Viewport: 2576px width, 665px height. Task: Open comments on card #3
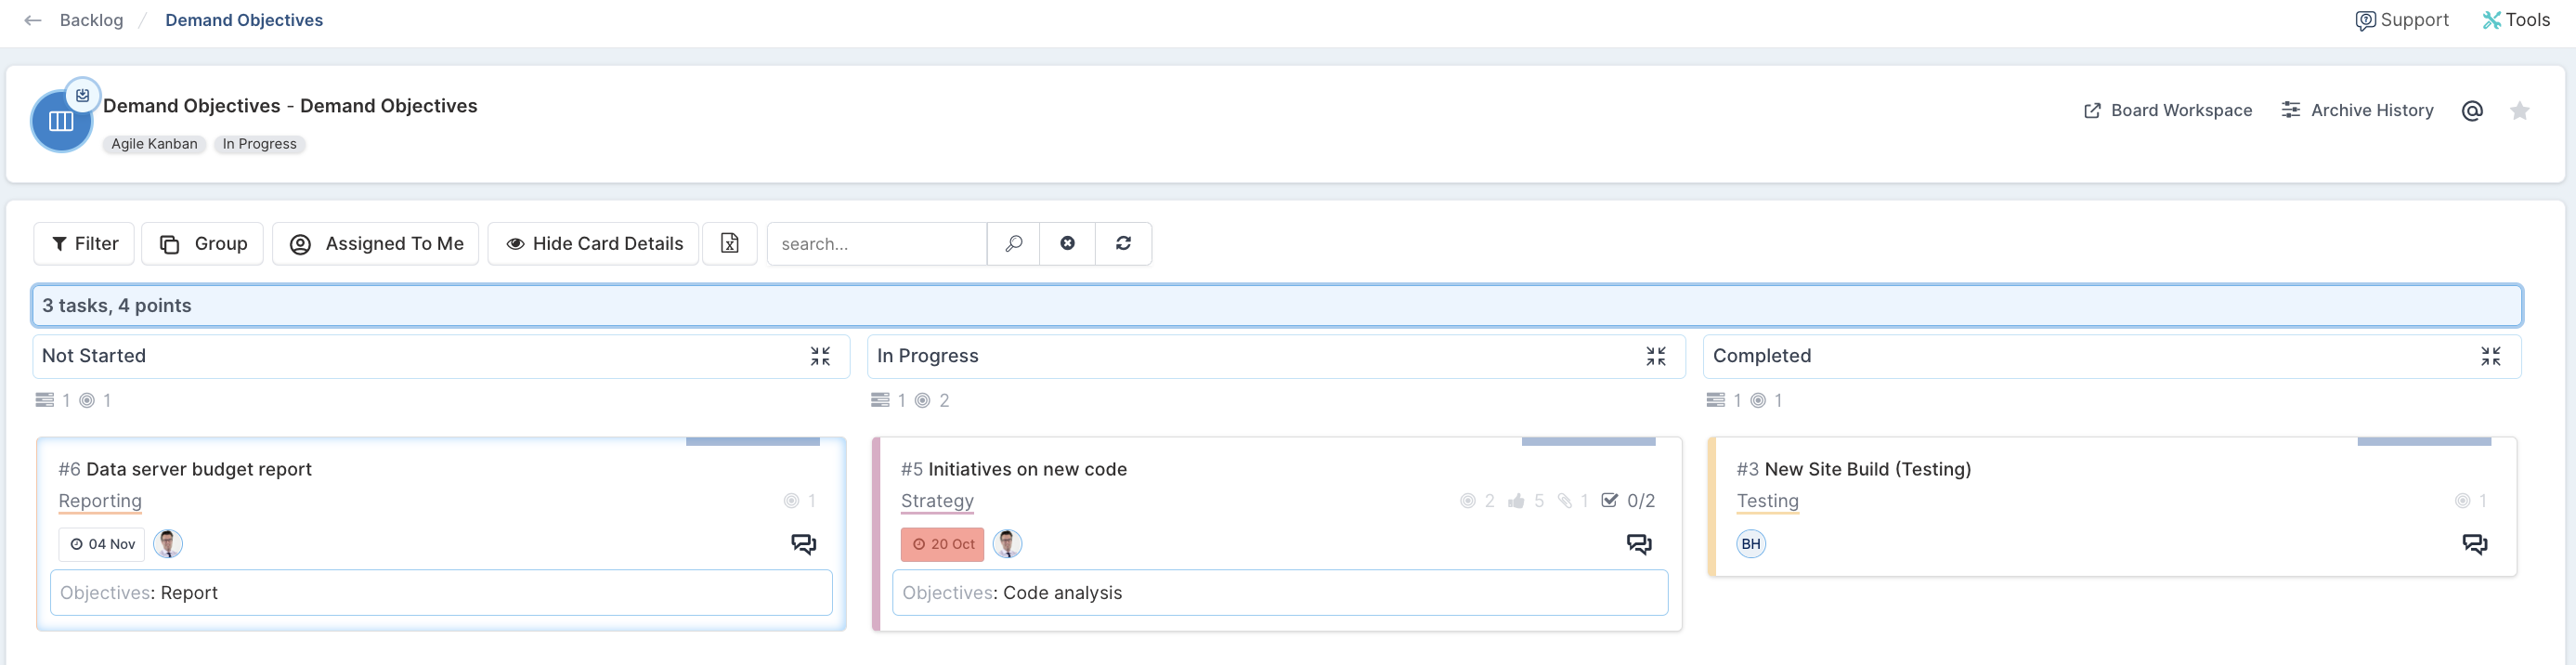click(2475, 545)
